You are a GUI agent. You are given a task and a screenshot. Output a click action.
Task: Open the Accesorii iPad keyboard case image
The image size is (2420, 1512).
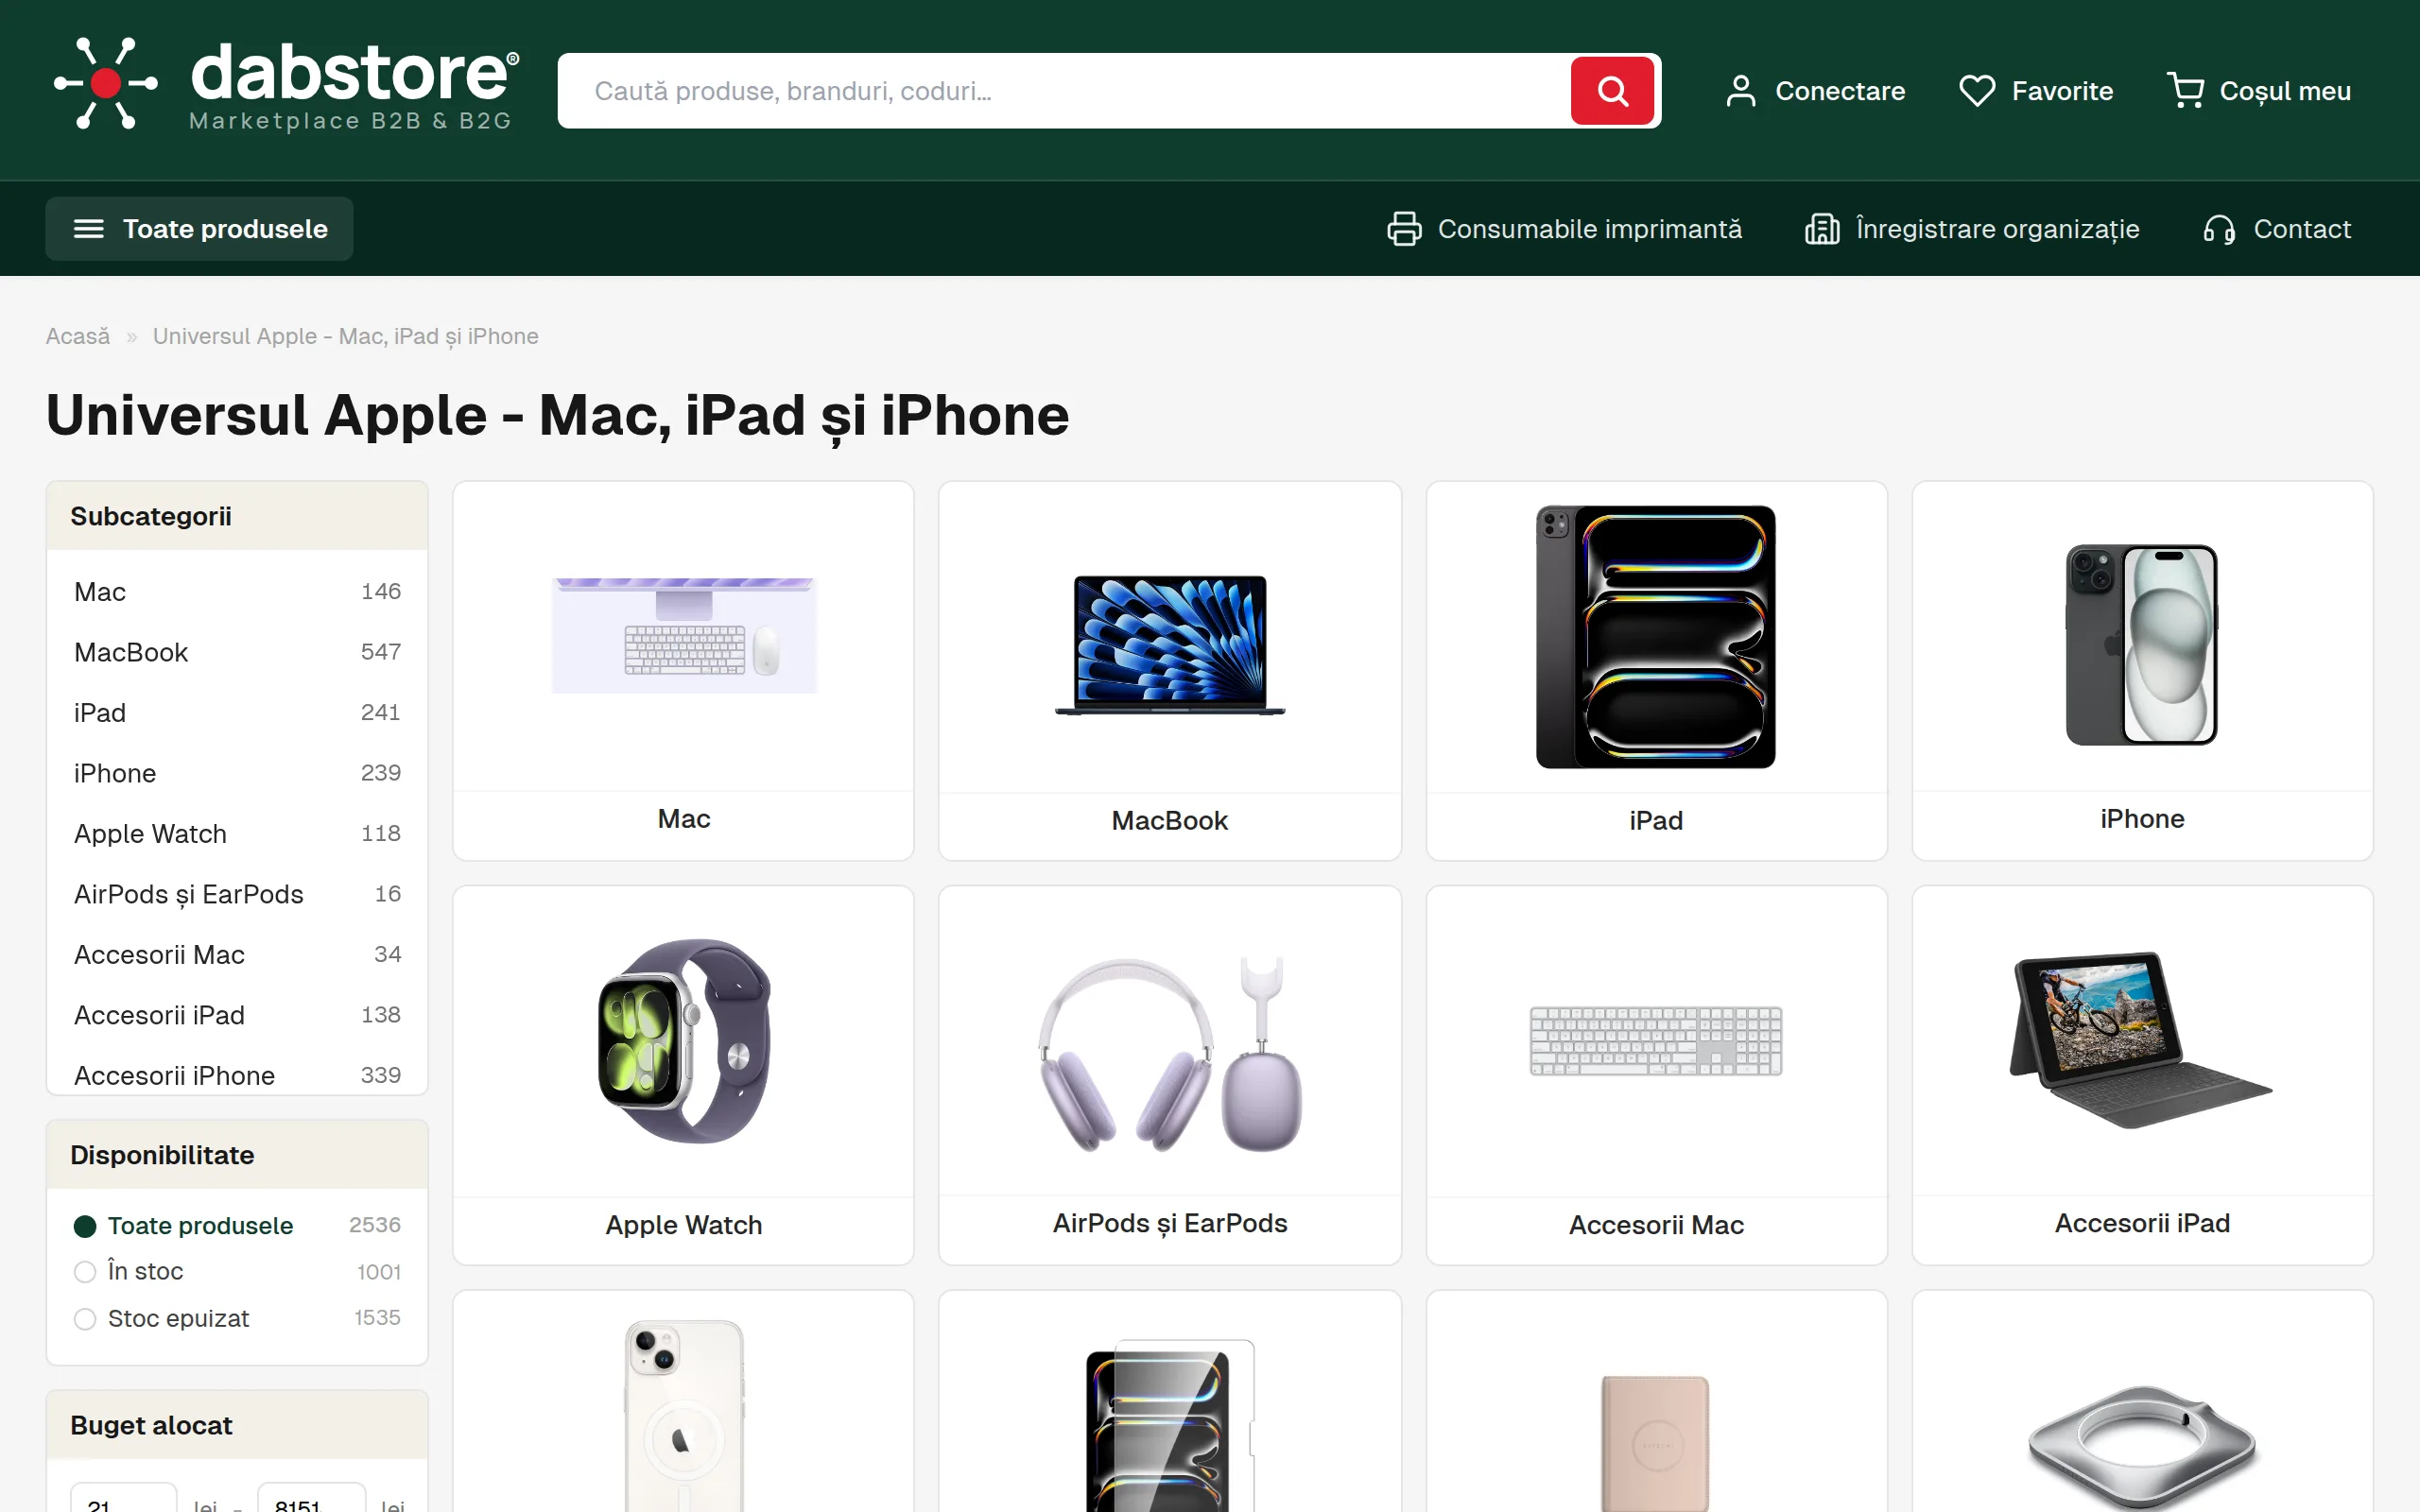[2142, 1040]
